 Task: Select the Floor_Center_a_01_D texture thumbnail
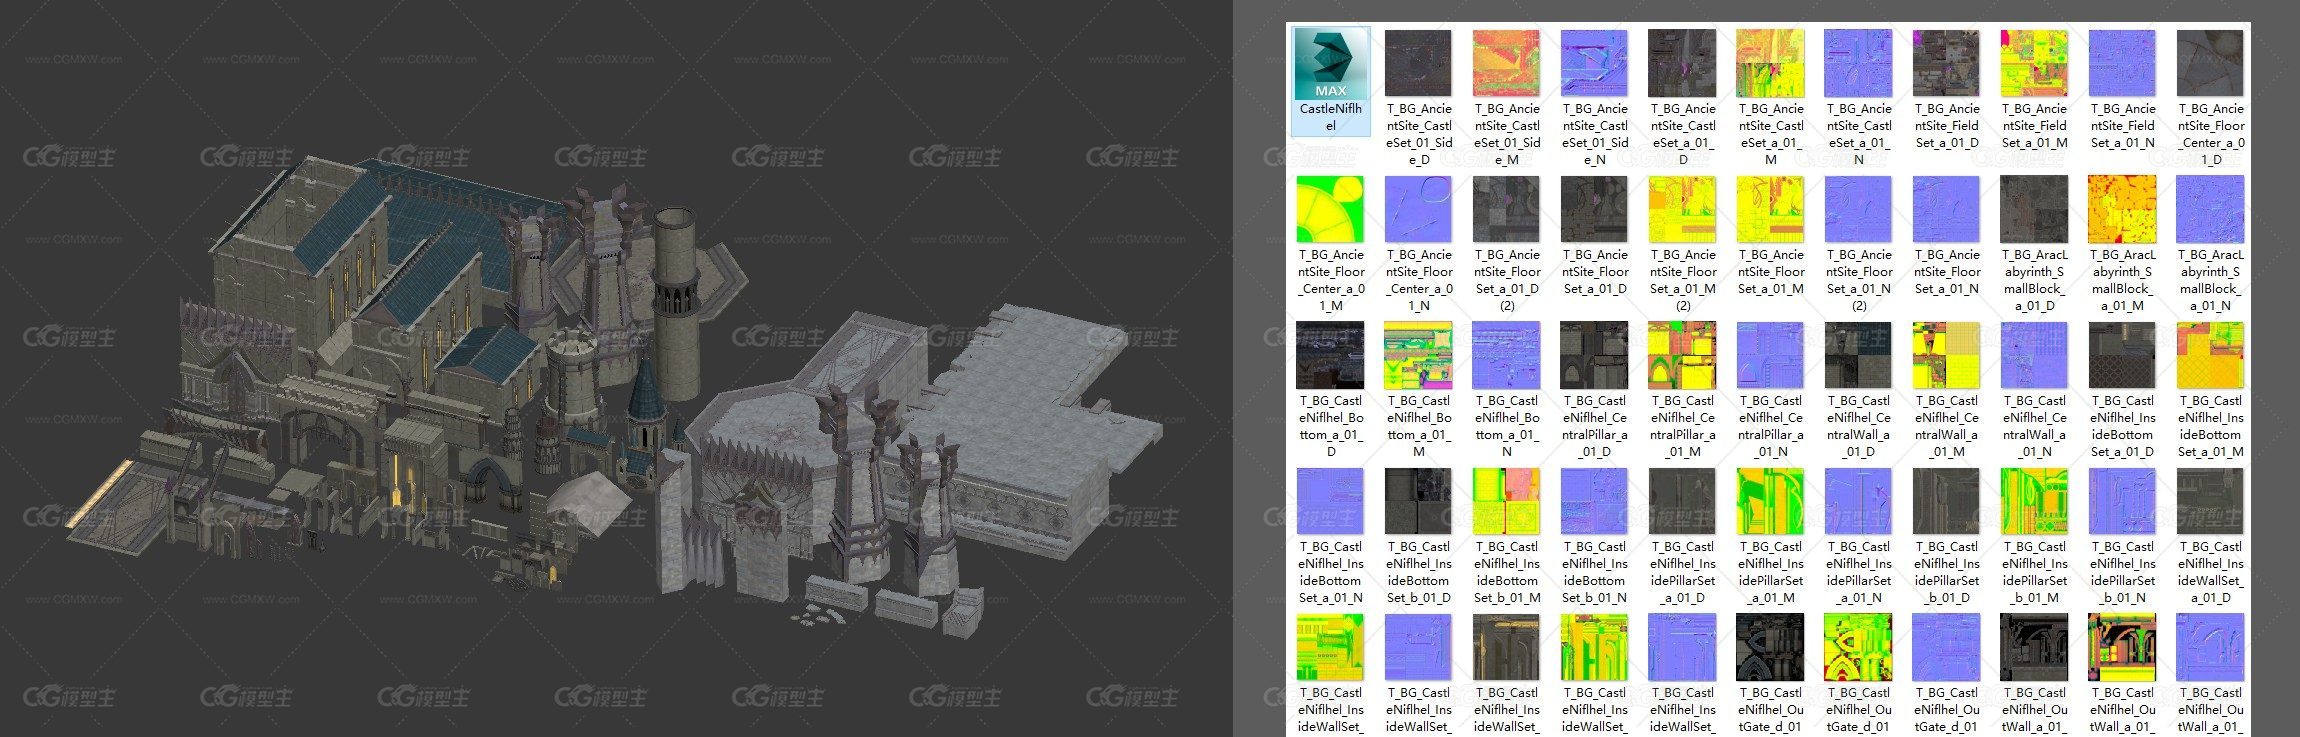tap(2210, 64)
